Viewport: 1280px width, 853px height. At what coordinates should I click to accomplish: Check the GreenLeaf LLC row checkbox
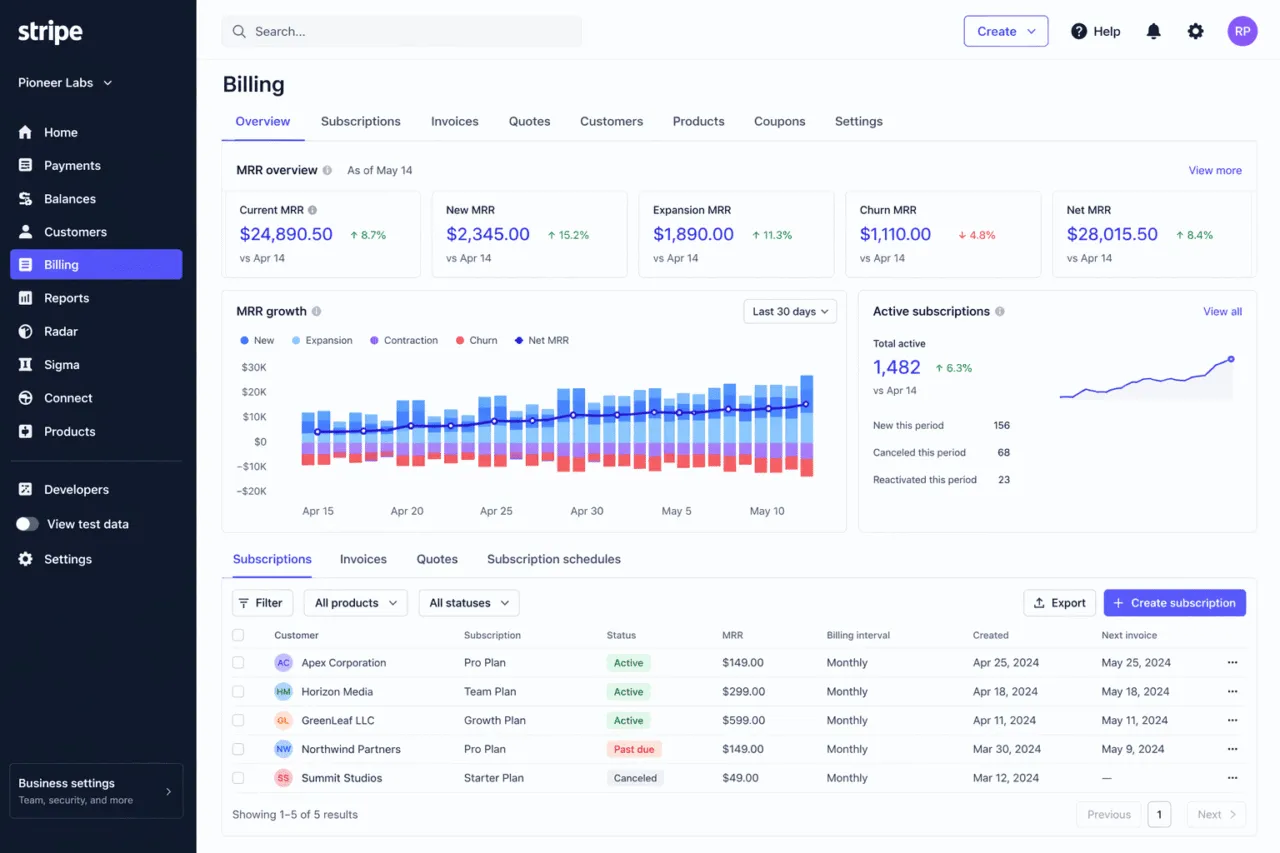coord(238,720)
